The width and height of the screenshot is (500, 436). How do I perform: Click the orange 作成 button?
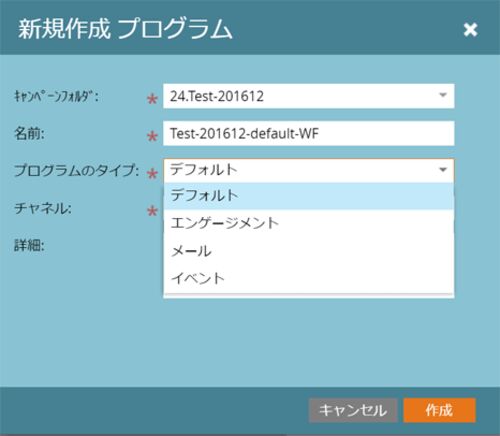pyautogui.click(x=439, y=410)
